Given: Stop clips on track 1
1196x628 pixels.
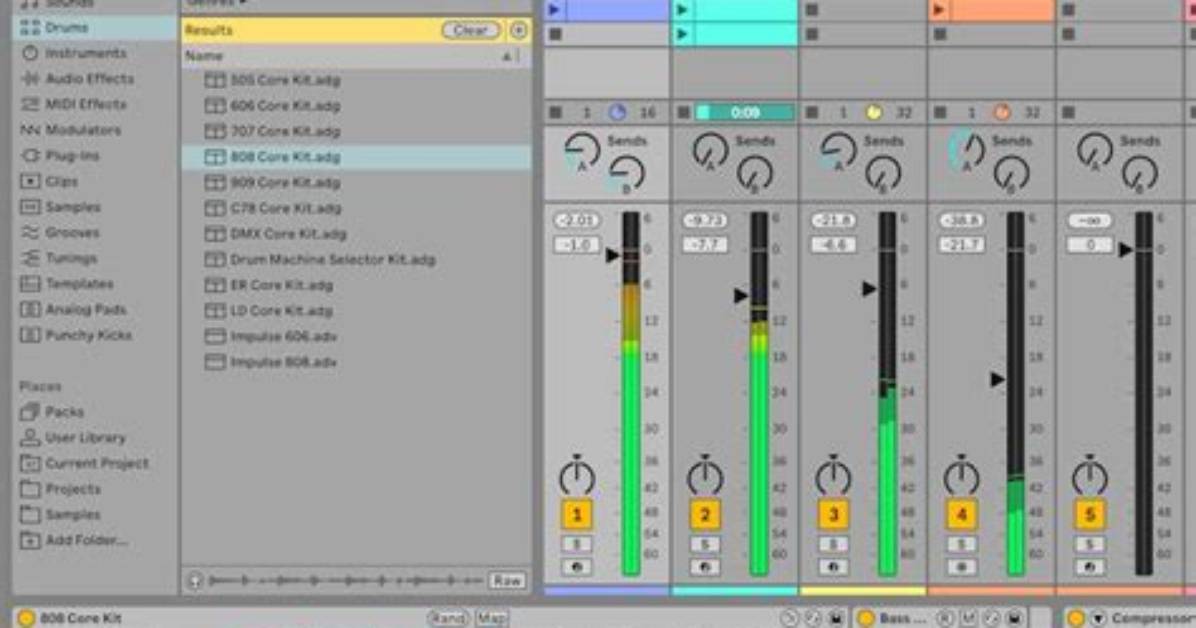Looking at the screenshot, I should click(555, 113).
